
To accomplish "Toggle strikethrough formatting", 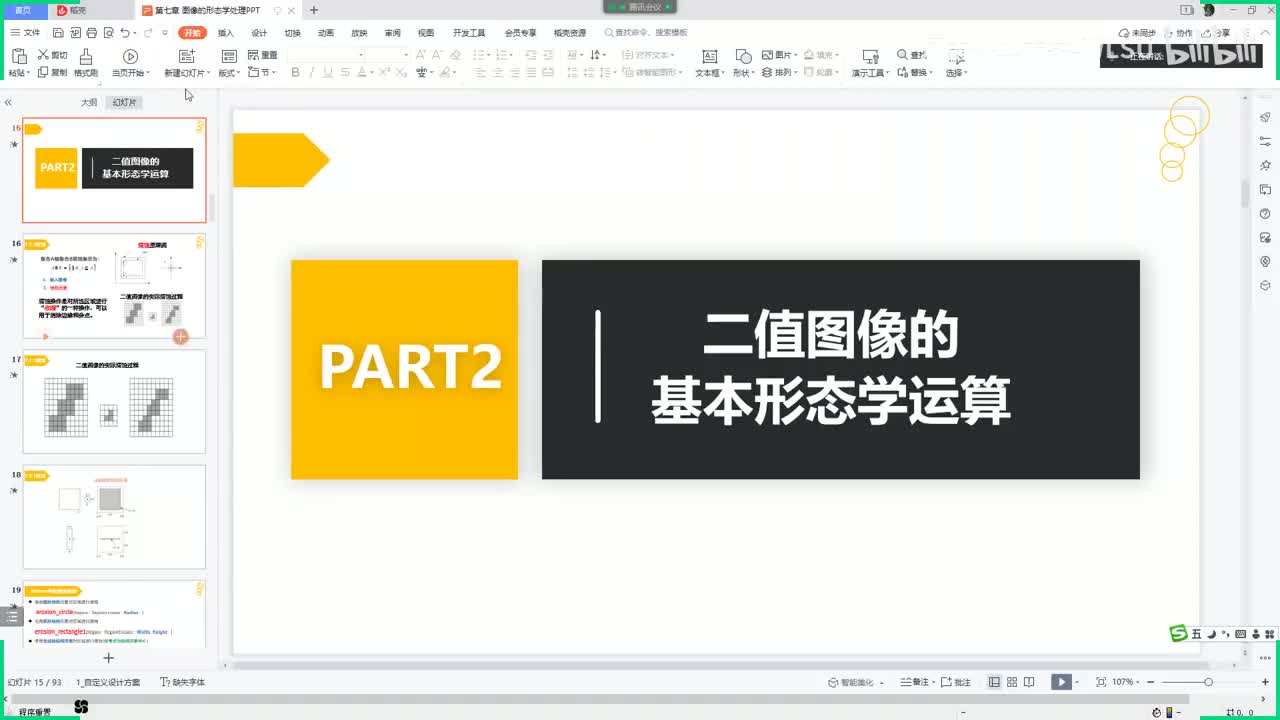I will coord(345,72).
